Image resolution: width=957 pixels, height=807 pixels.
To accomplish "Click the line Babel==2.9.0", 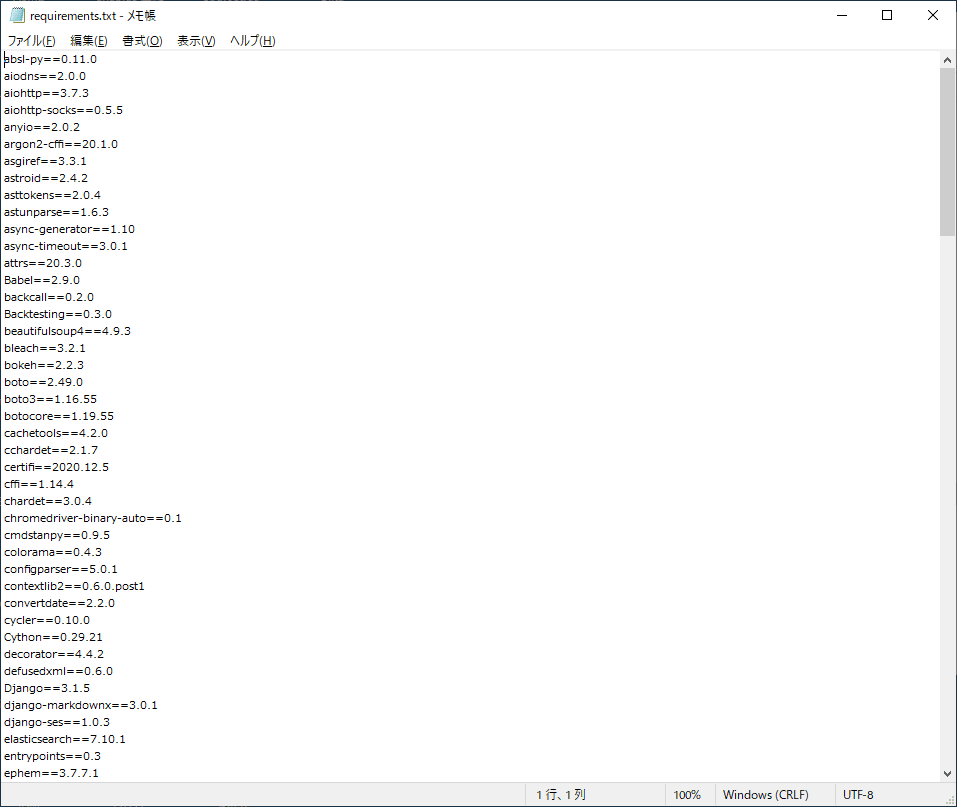I will pos(42,280).
